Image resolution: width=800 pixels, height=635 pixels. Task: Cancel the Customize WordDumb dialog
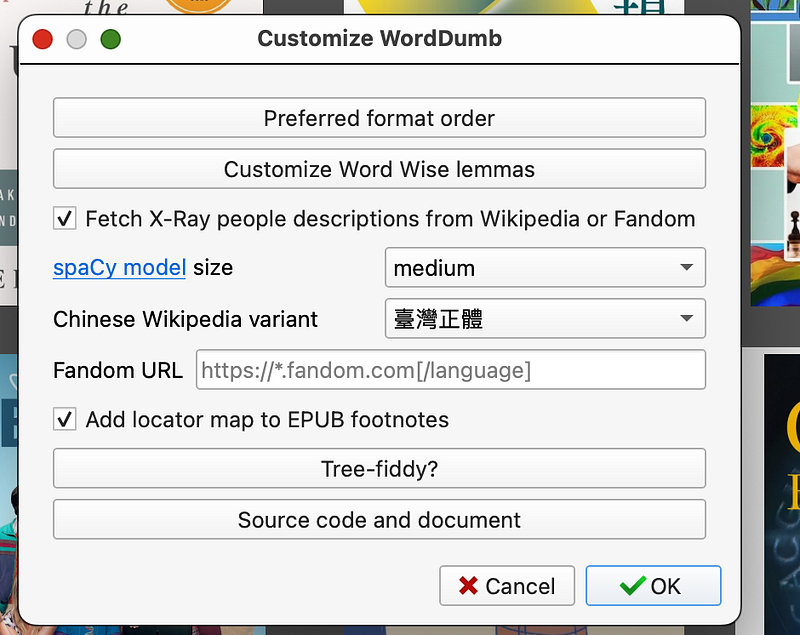point(507,586)
